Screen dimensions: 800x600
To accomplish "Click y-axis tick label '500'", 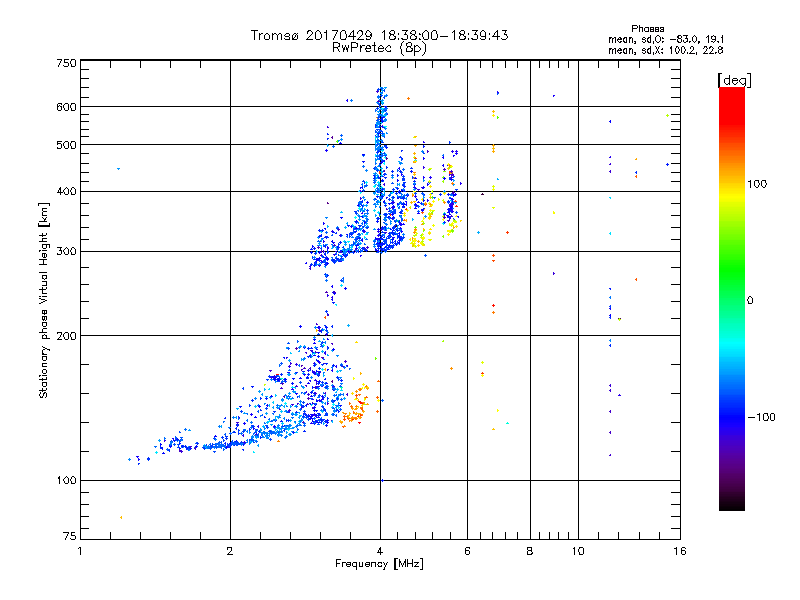I will click(66, 145).
